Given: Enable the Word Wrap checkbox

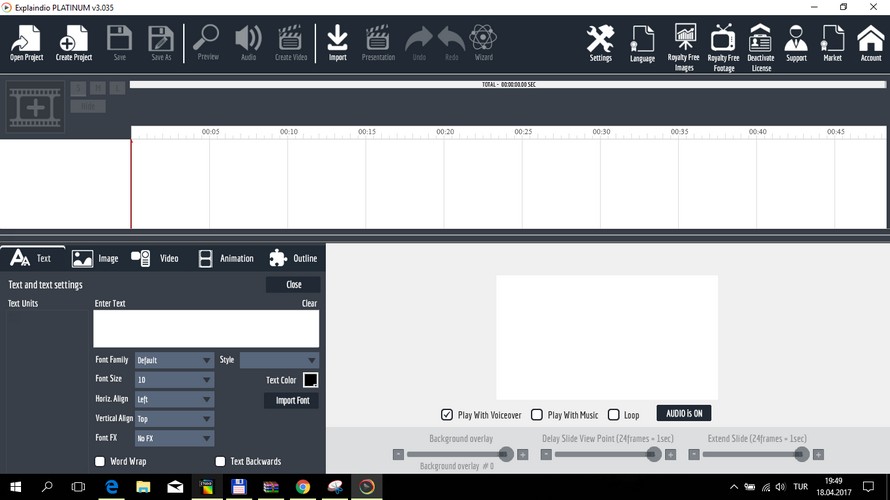Looking at the screenshot, I should [x=100, y=461].
